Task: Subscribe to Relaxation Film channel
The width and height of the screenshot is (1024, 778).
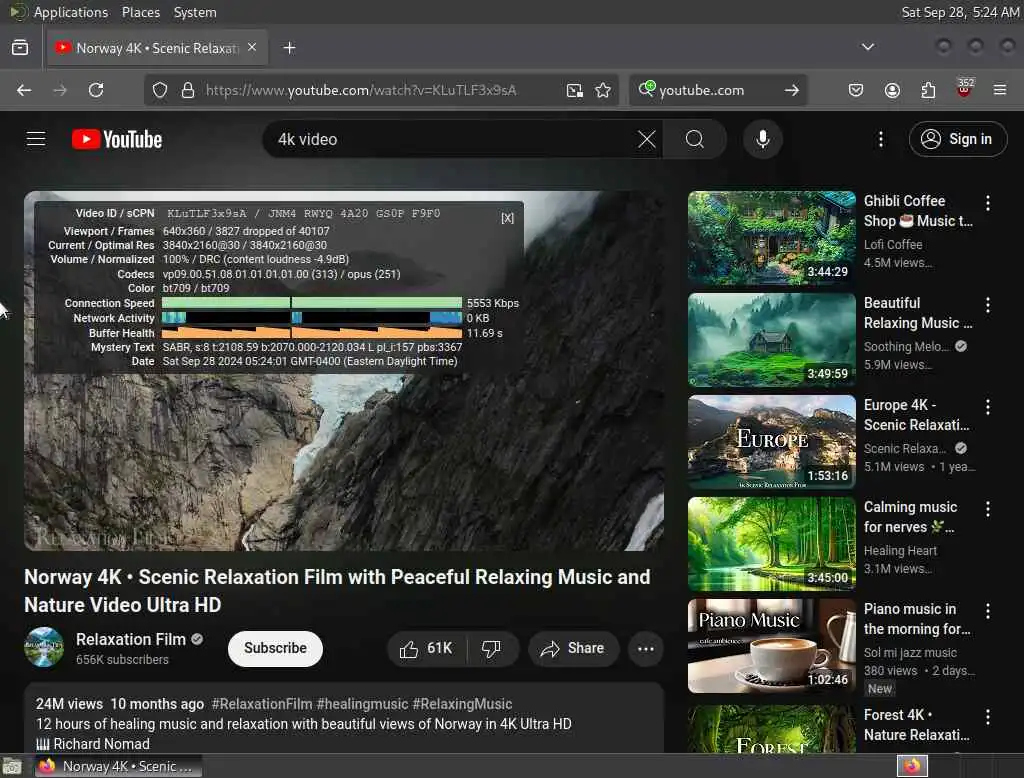Action: point(275,648)
